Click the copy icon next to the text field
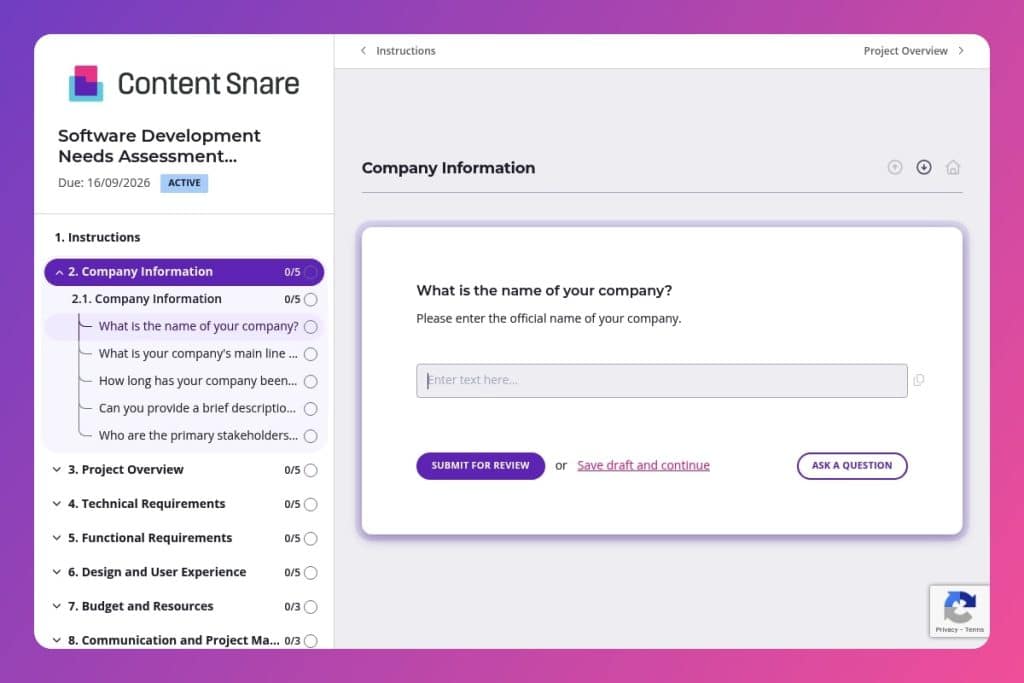This screenshot has width=1024, height=683. point(919,380)
